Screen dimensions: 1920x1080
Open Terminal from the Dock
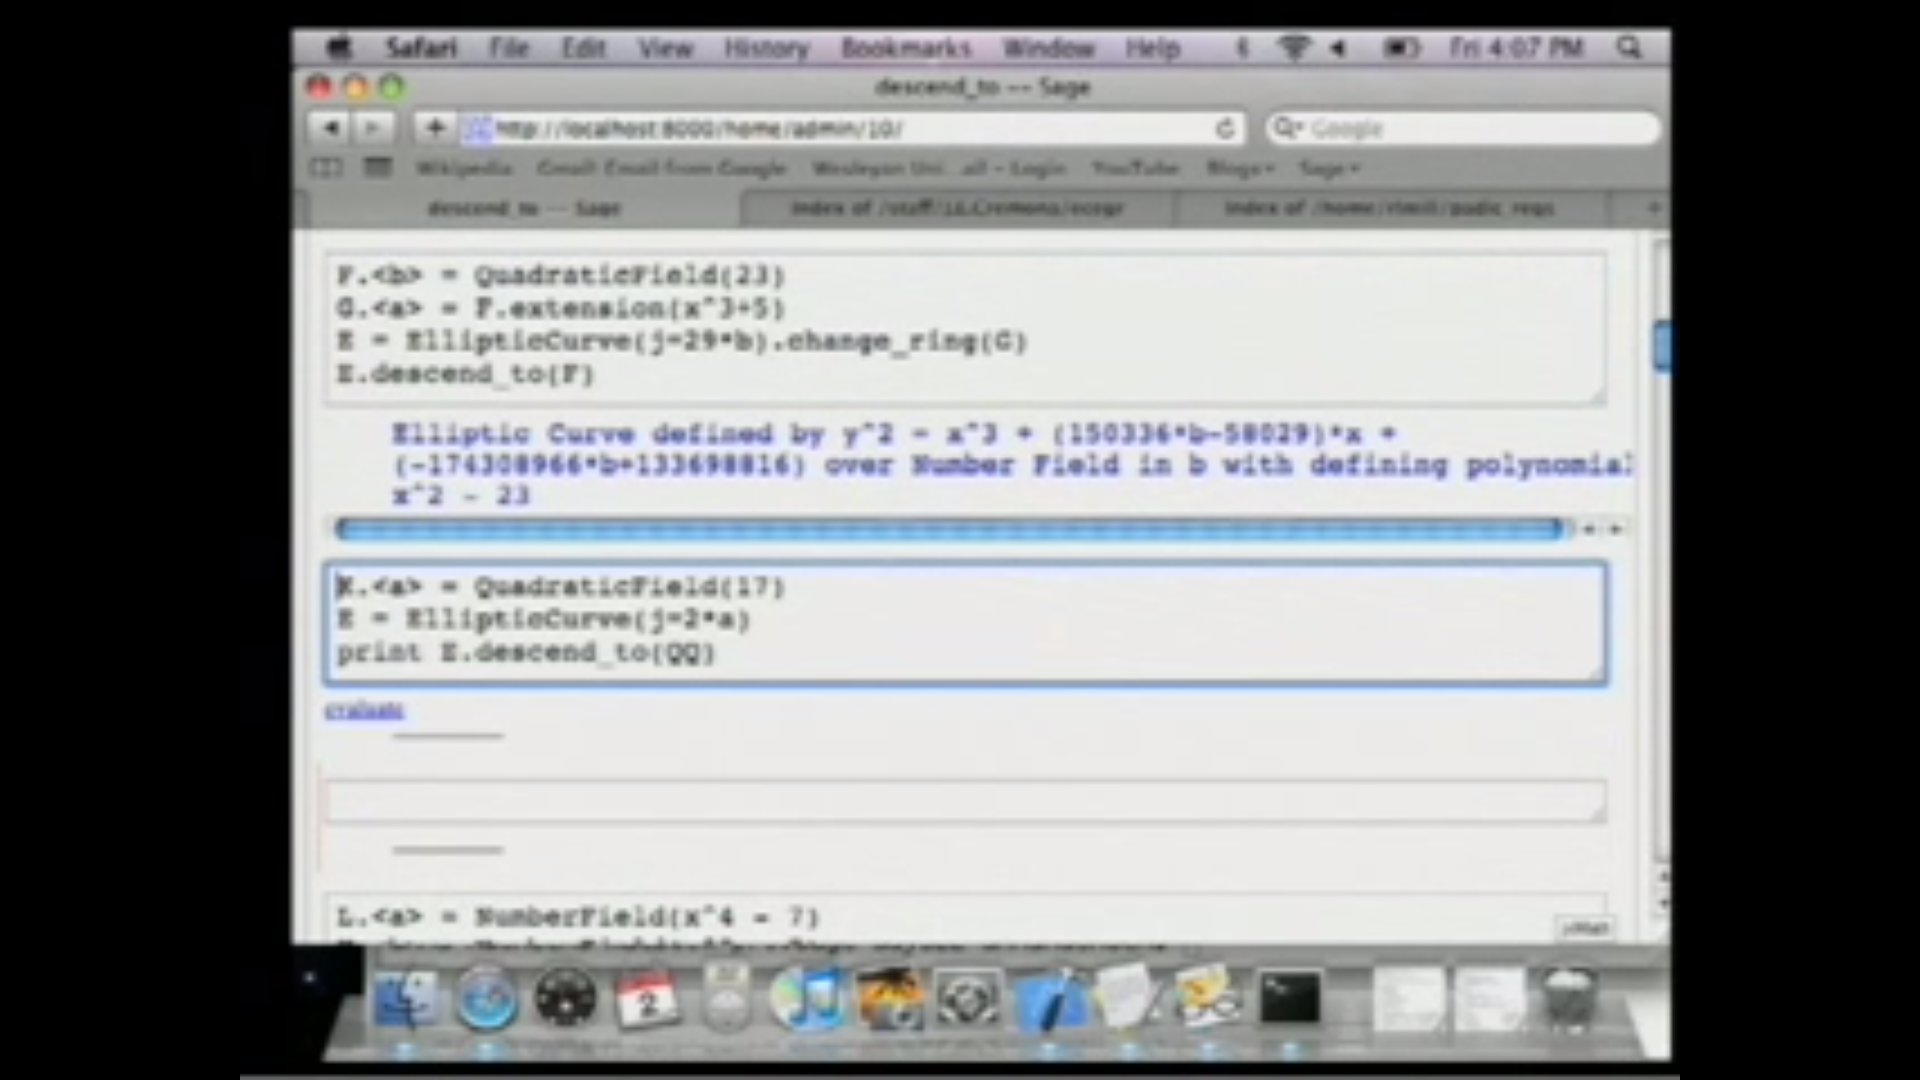(1292, 997)
